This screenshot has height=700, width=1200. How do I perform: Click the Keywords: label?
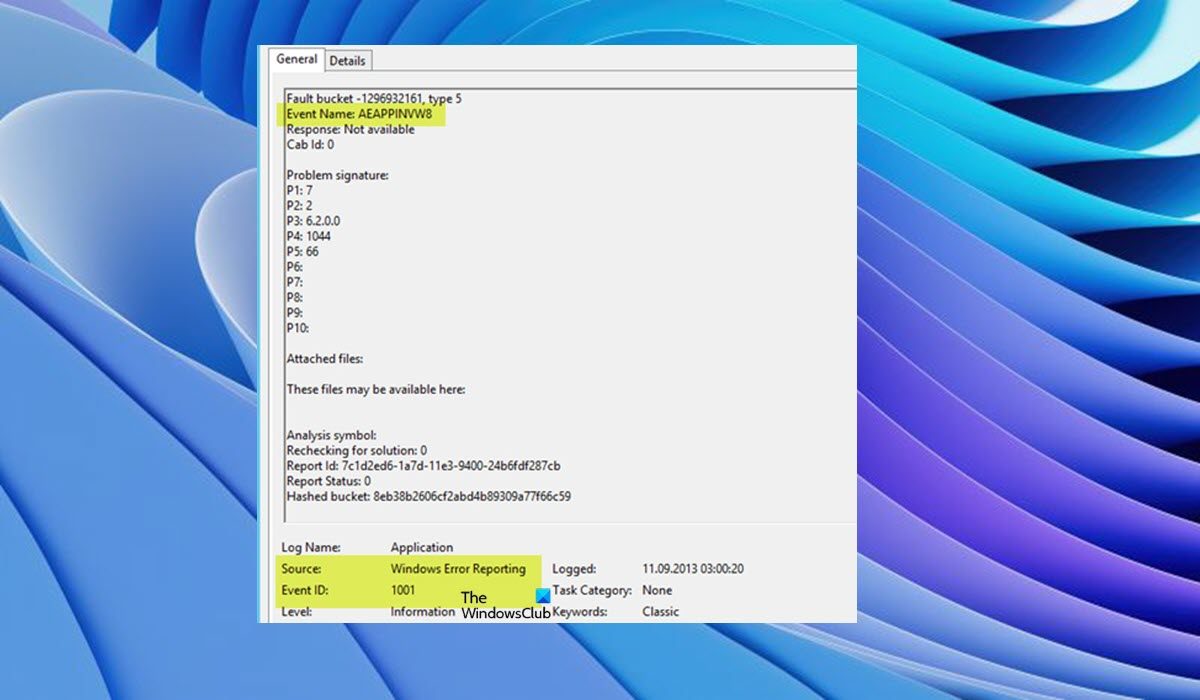tap(580, 611)
